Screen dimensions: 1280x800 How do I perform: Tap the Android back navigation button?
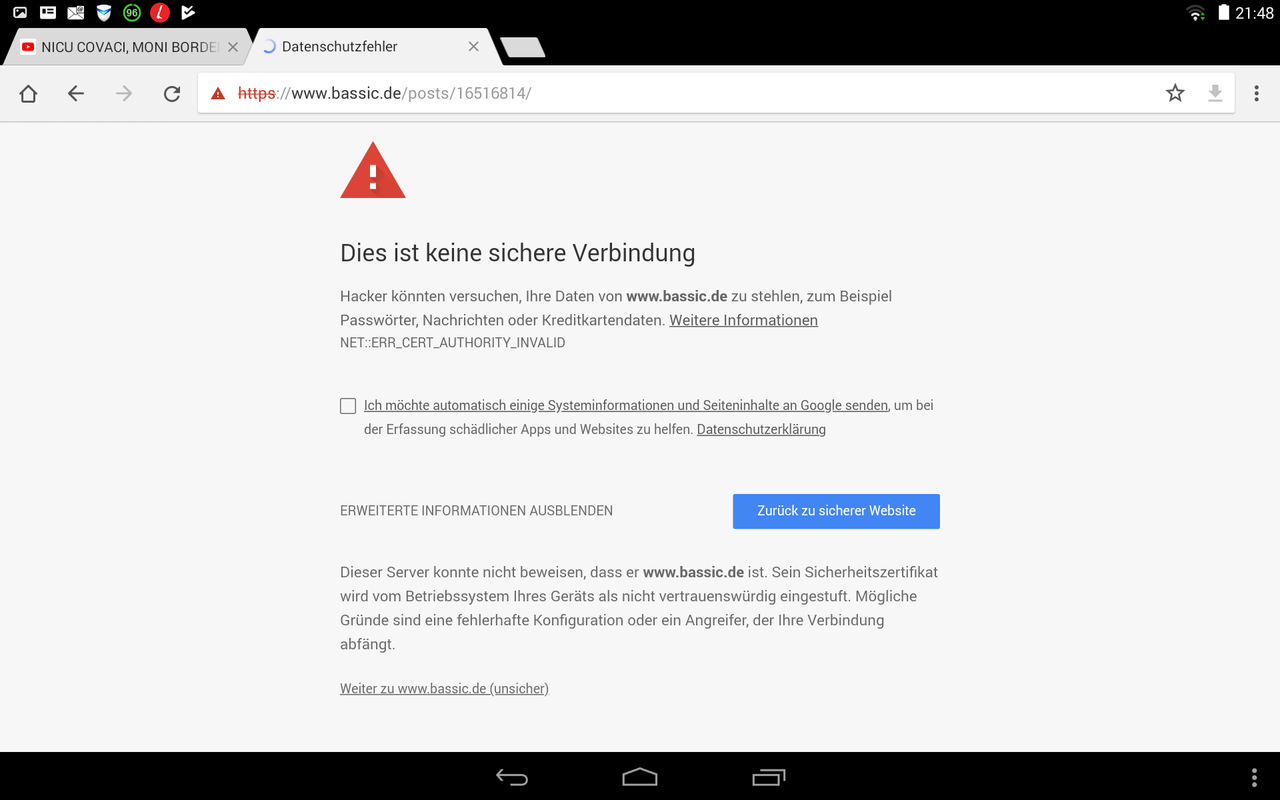(x=512, y=777)
